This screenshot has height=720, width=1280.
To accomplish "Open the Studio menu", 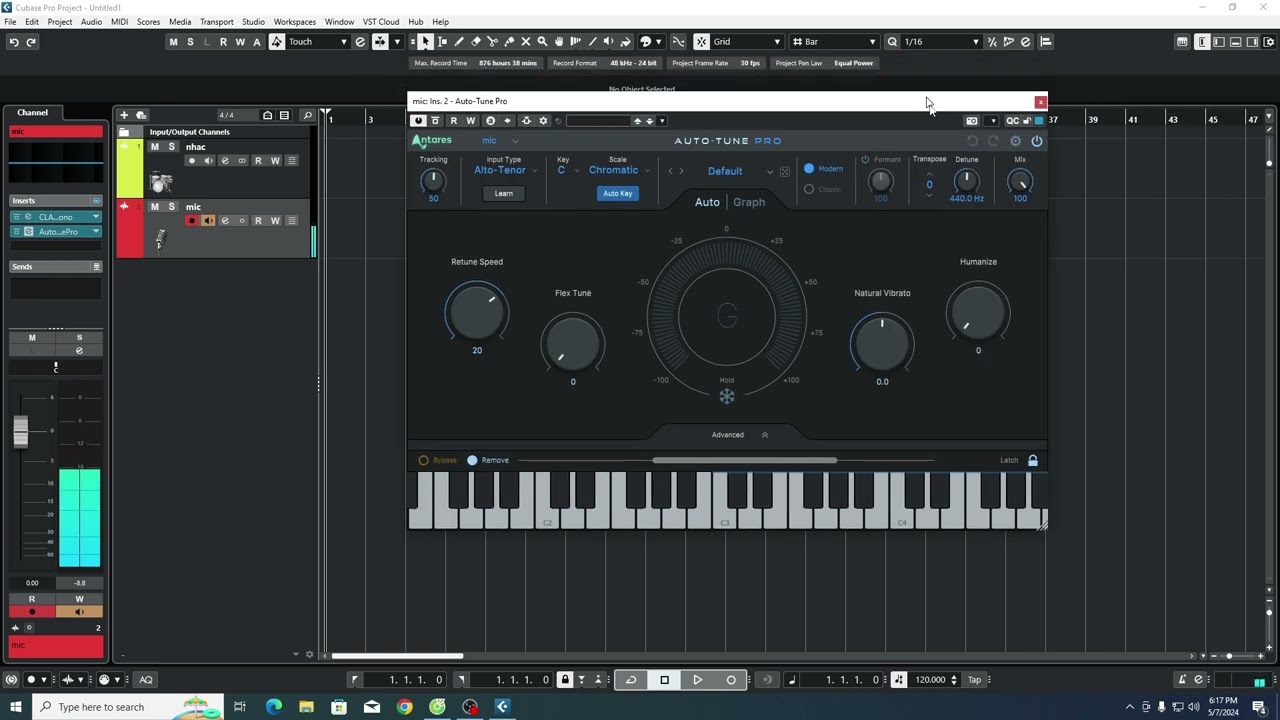I will tap(253, 21).
